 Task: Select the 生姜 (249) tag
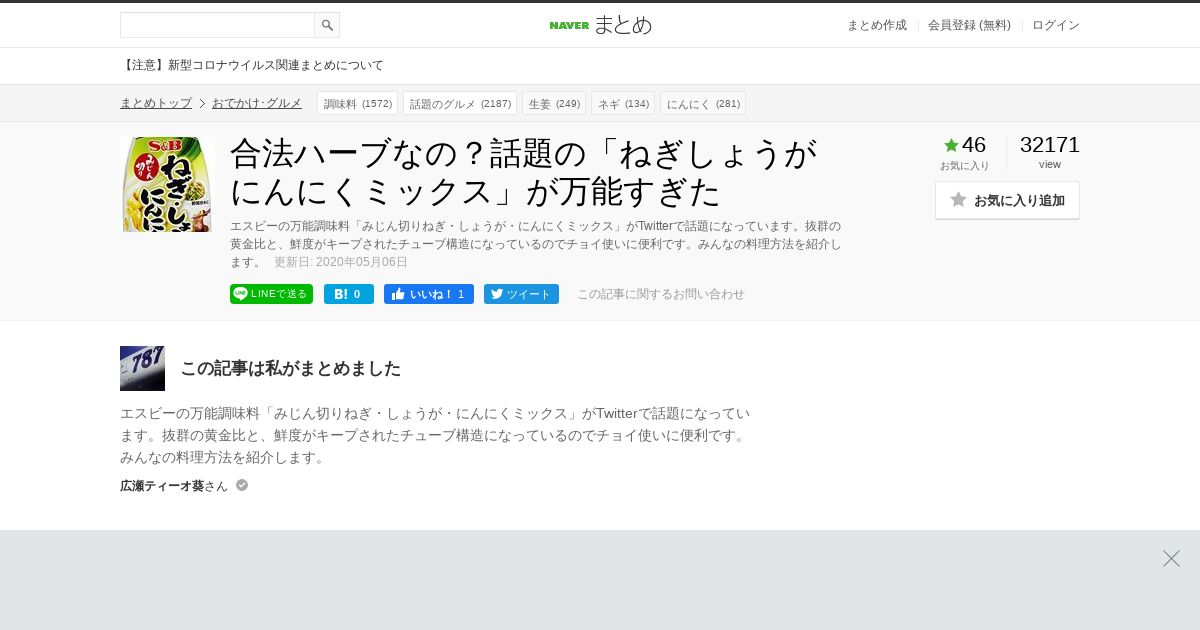pos(554,103)
